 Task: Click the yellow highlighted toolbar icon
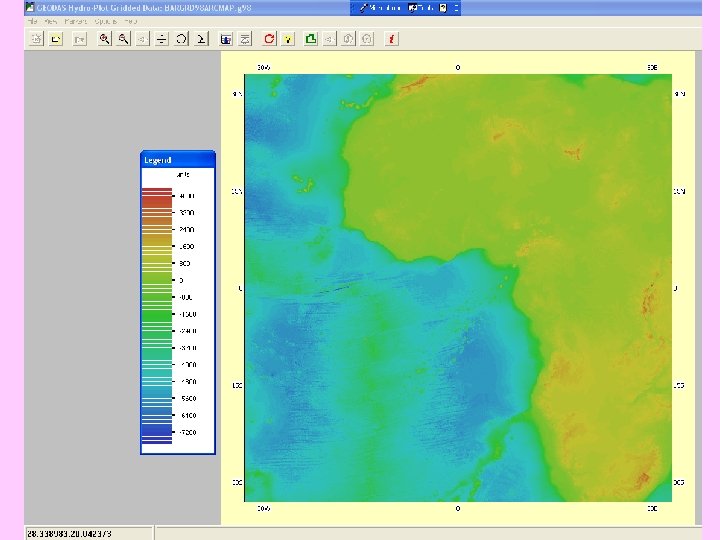click(288, 39)
